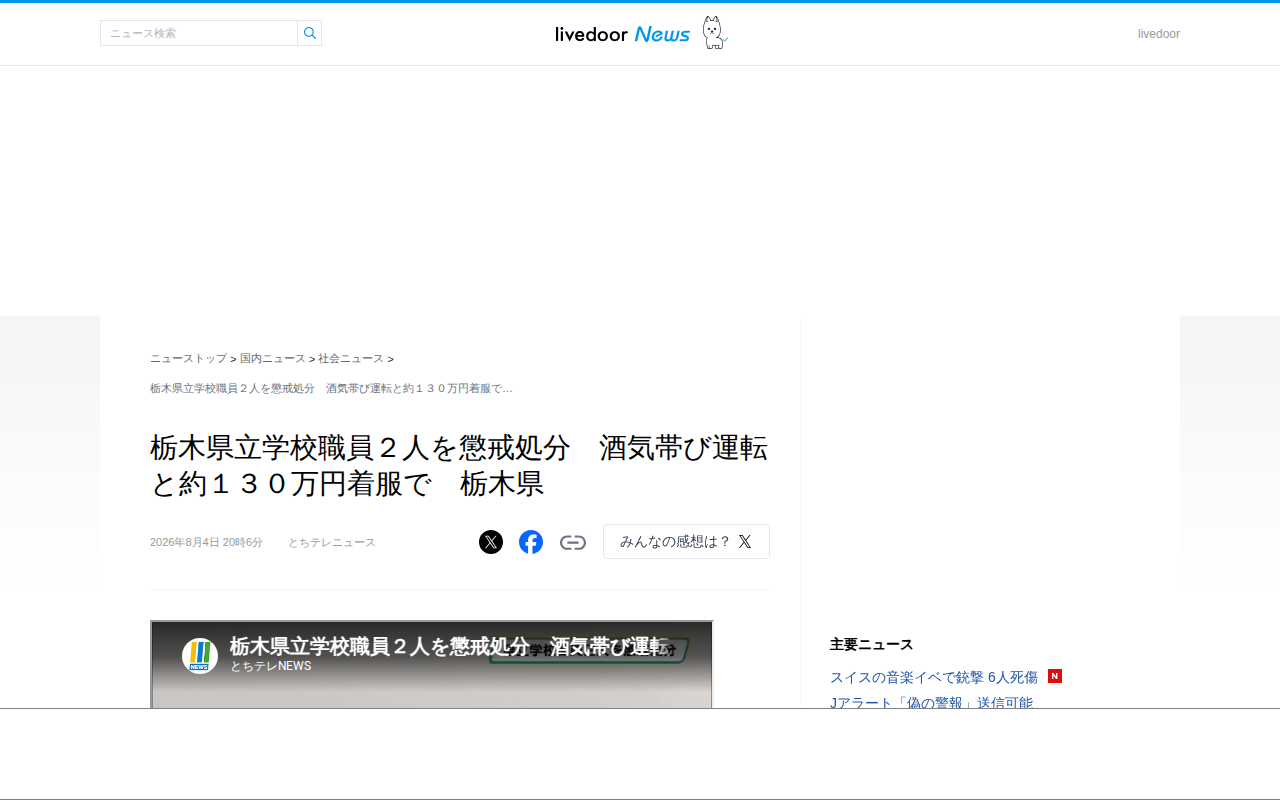The image size is (1280, 800).
Task: Click the search magnifier icon
Action: tap(310, 33)
